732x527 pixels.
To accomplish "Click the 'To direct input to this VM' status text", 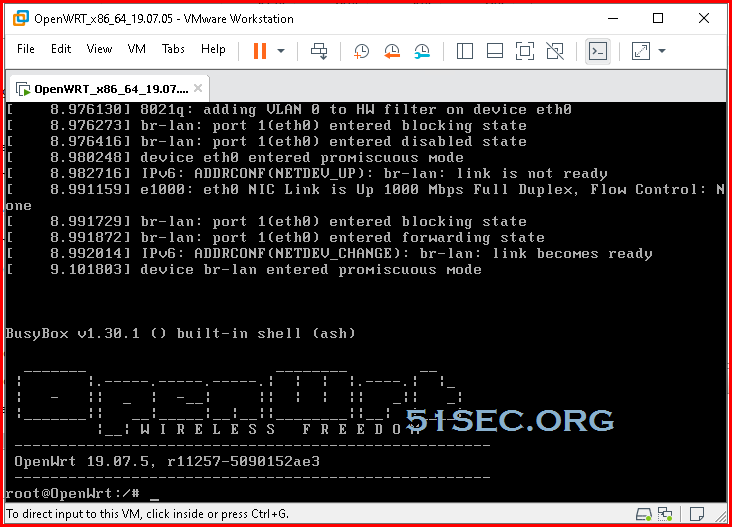I will pos(148,514).
